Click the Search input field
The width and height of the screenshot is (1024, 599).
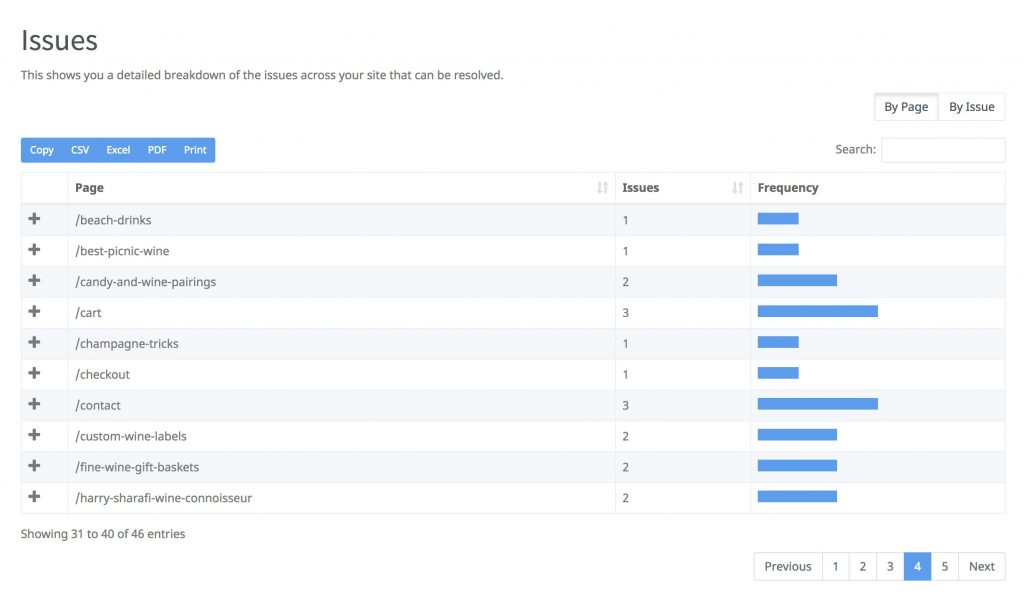pyautogui.click(x=942, y=150)
